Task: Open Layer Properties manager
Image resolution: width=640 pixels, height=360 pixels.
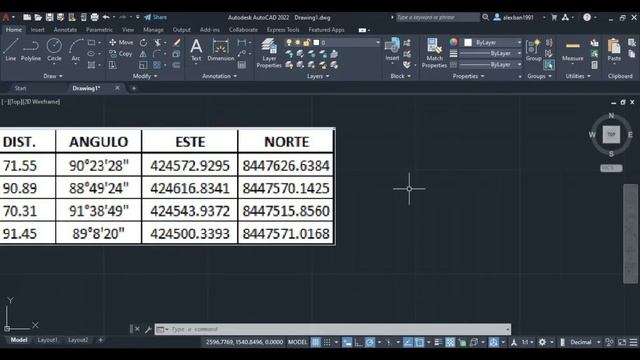Action: point(269,53)
